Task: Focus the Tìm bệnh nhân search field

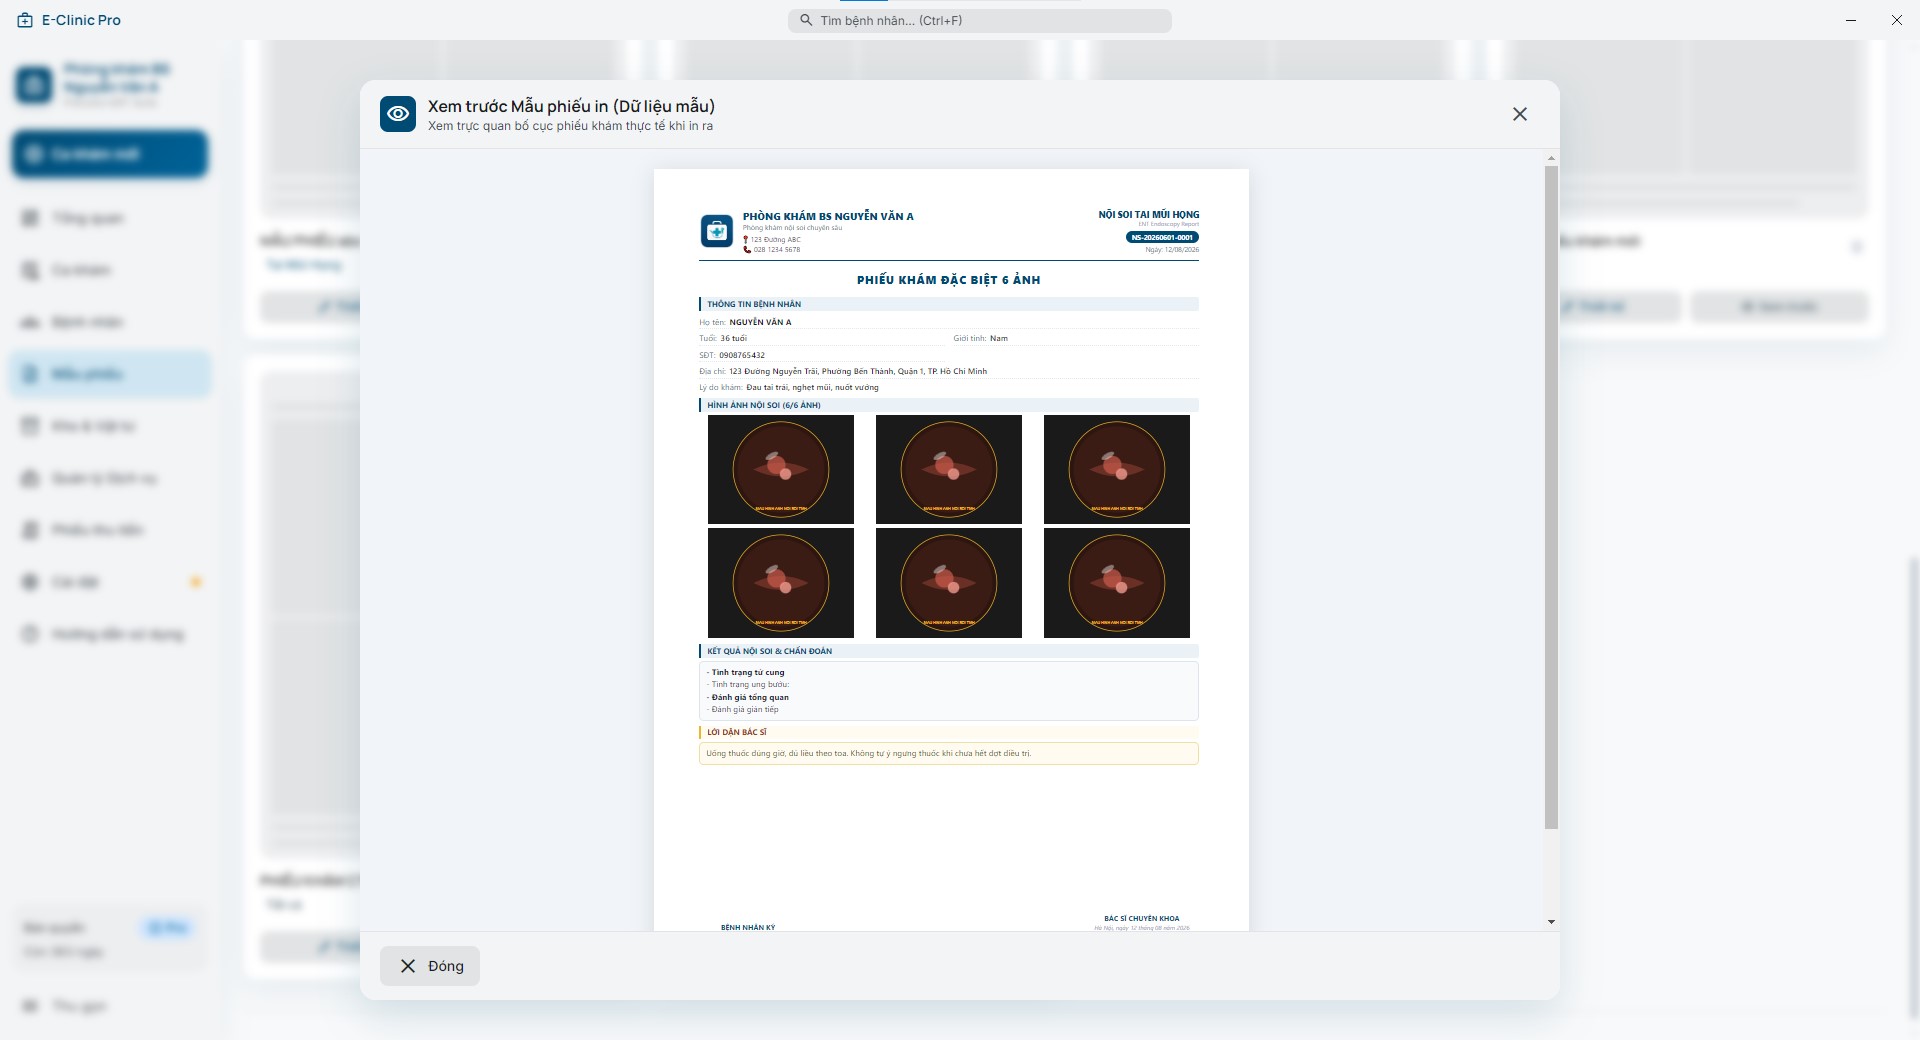Action: tap(980, 20)
